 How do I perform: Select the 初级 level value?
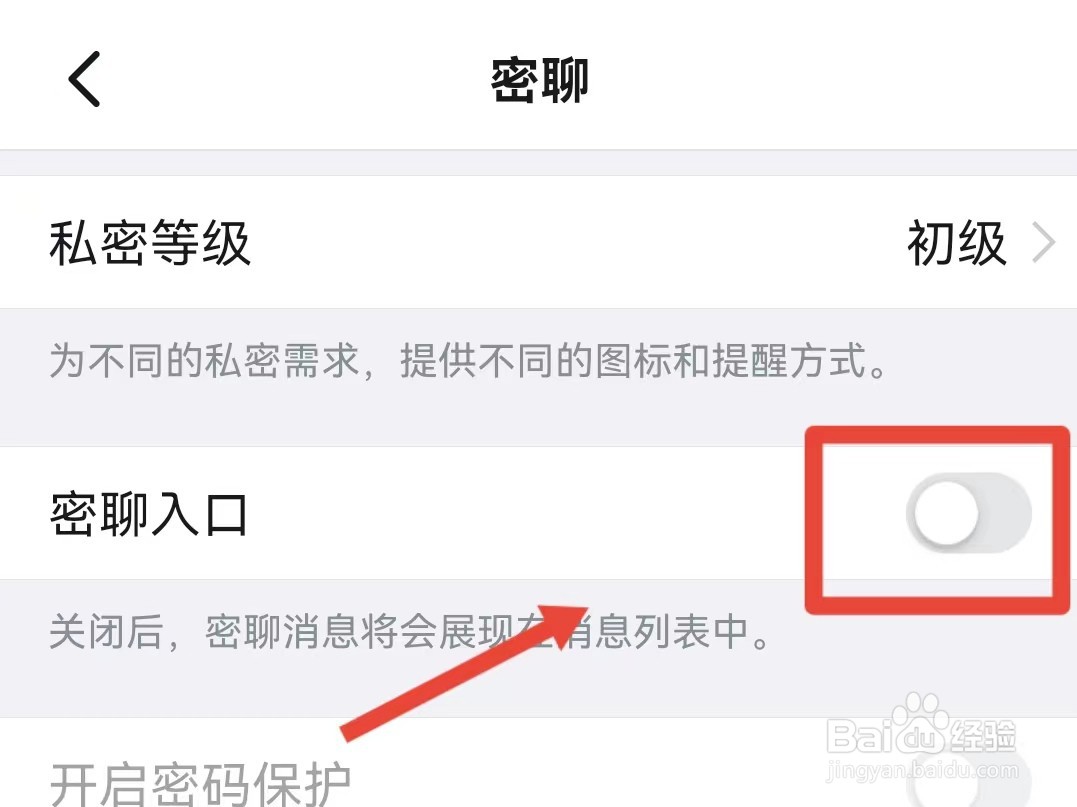click(x=956, y=243)
